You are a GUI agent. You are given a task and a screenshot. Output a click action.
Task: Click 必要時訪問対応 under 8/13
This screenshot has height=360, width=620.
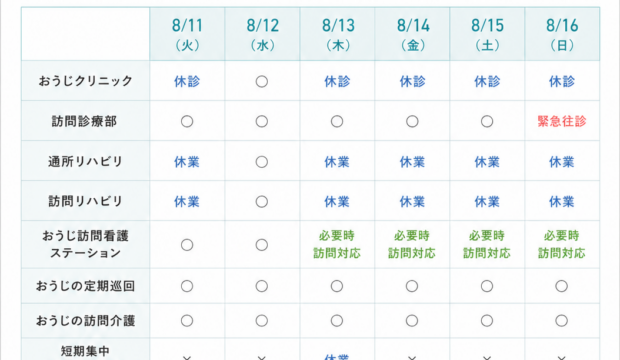coord(337,244)
